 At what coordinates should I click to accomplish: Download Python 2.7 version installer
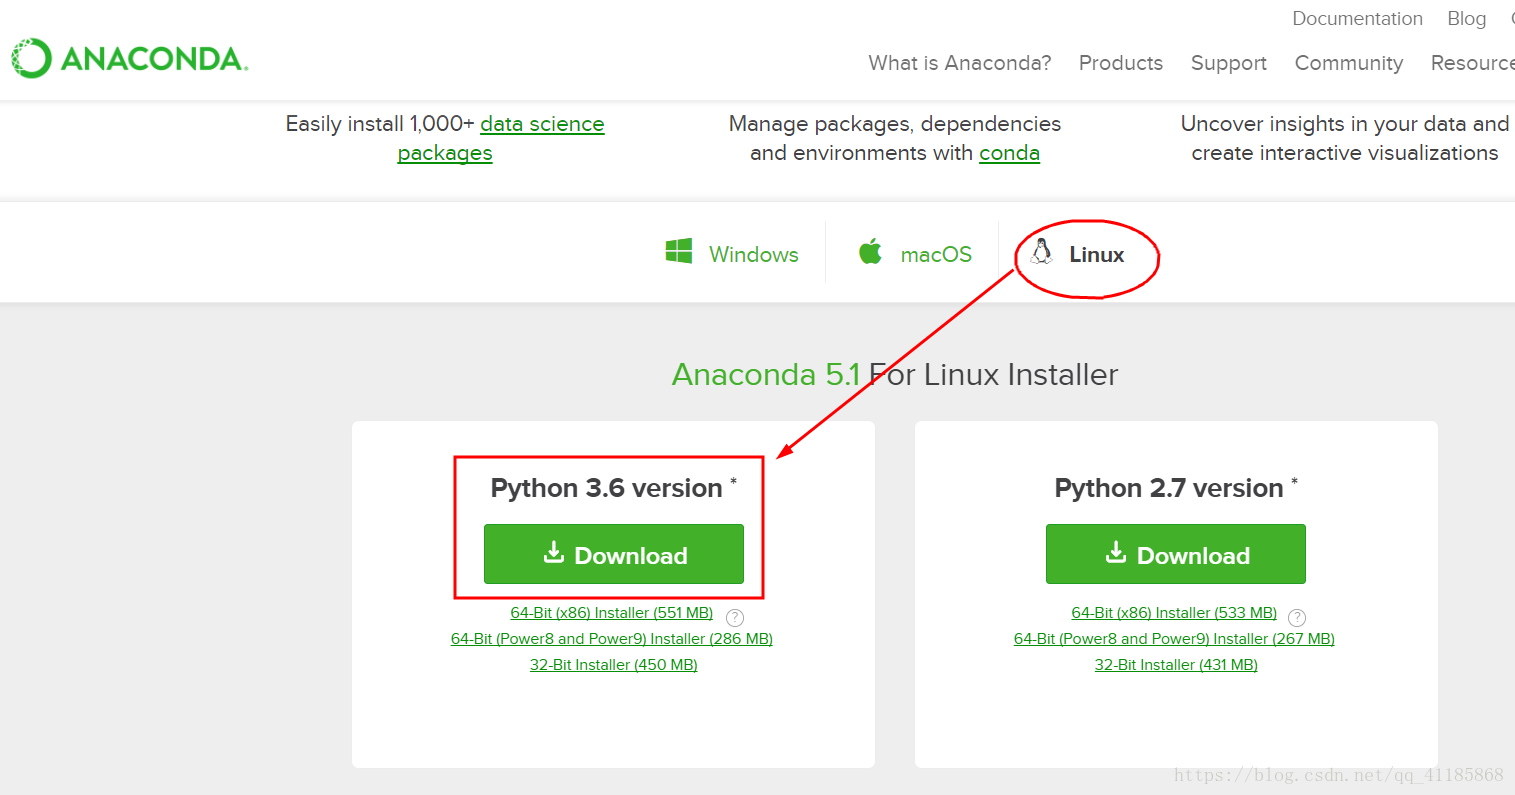[1176, 554]
